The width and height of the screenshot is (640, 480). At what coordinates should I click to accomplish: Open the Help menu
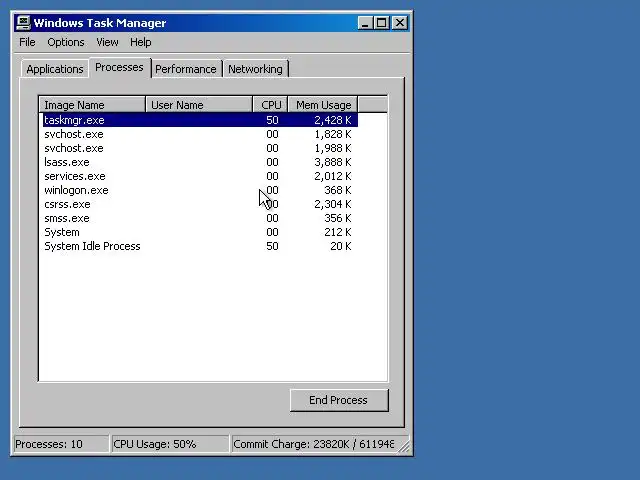pos(140,42)
